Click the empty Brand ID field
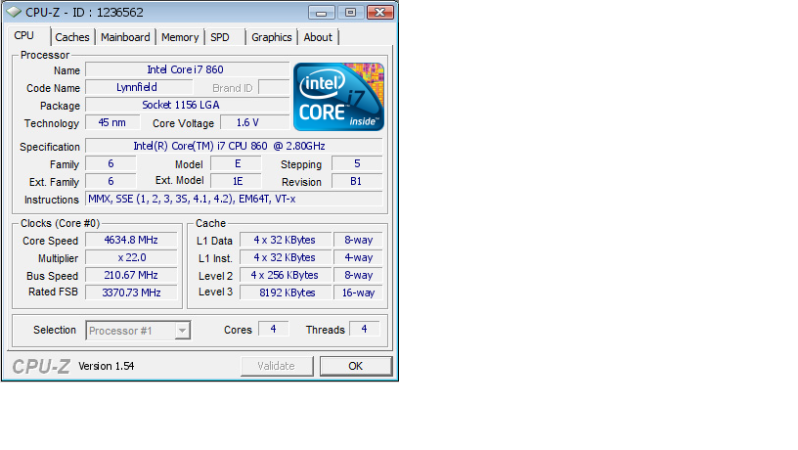 (274, 87)
